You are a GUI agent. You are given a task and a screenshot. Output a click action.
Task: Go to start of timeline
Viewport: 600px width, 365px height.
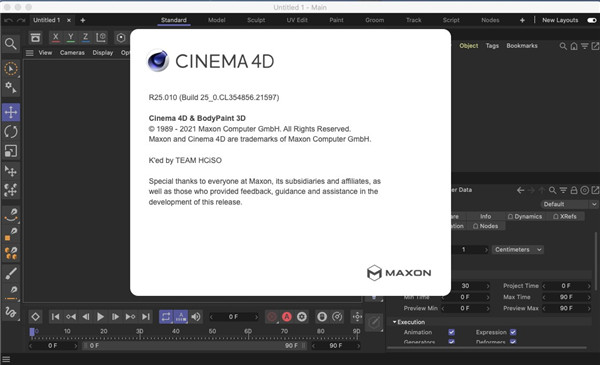point(55,317)
